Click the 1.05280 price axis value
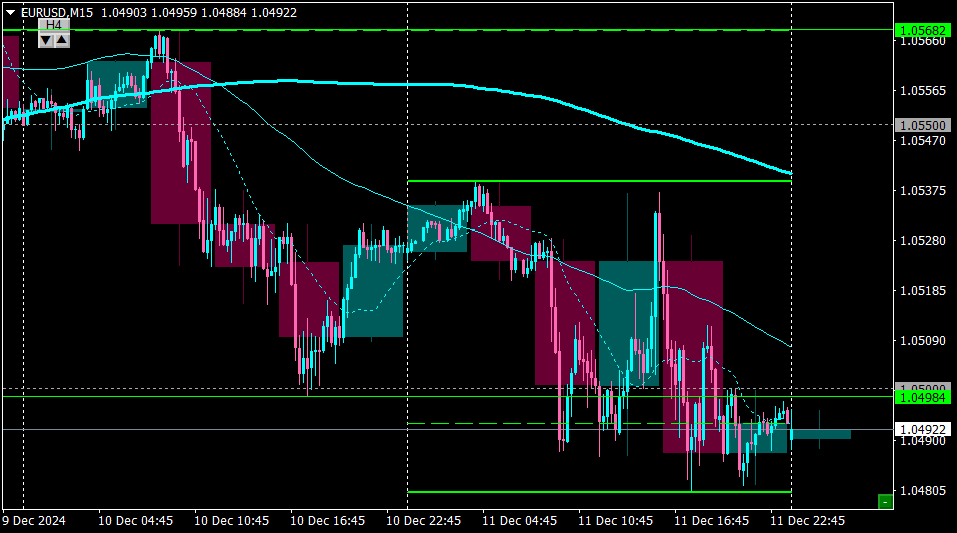Image resolution: width=957 pixels, height=533 pixels. coord(923,241)
